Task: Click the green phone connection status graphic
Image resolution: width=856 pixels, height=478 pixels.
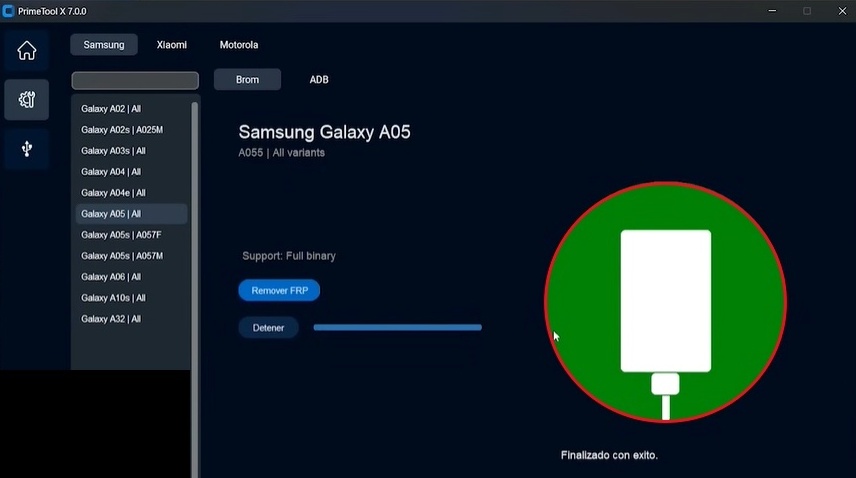Action: pyautogui.click(x=665, y=302)
